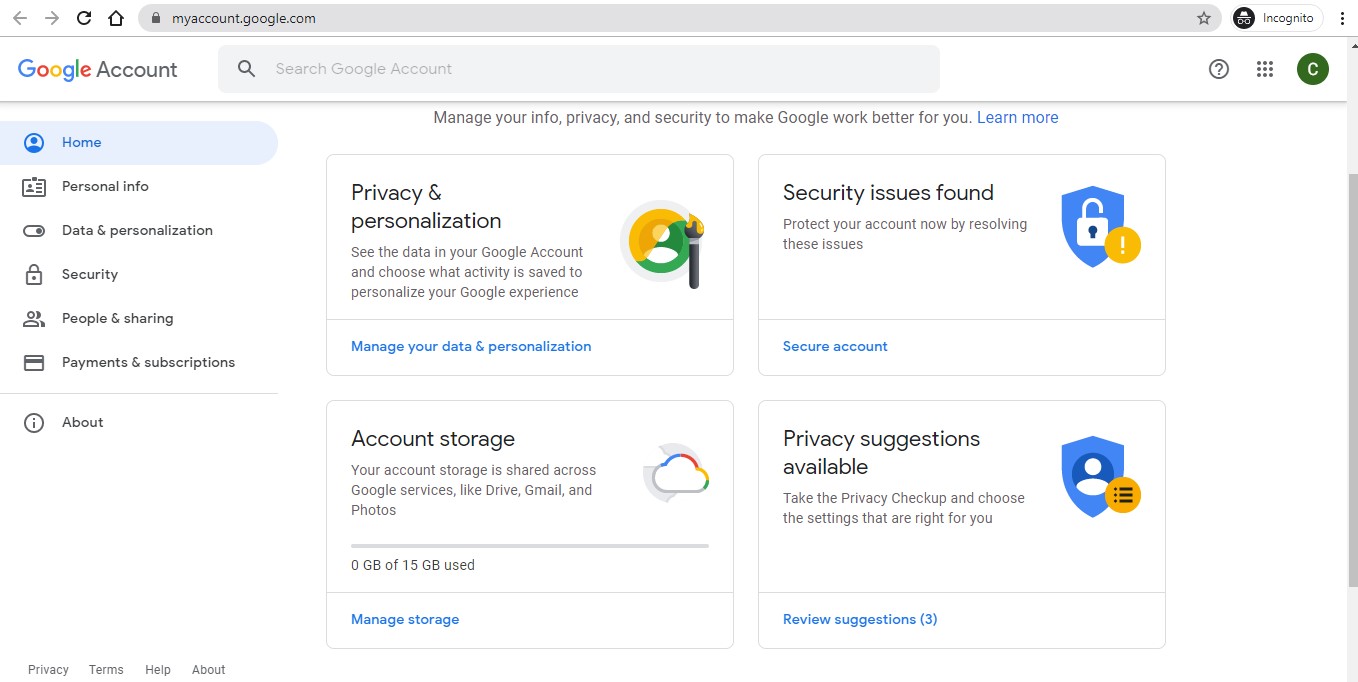Open Chrome three-dot menu
The image size is (1358, 682).
tap(1342, 18)
